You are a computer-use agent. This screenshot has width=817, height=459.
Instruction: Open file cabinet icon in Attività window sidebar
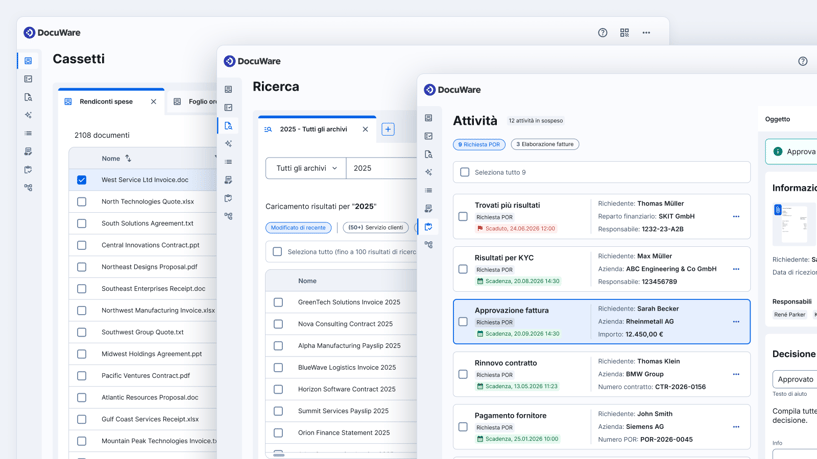pyautogui.click(x=428, y=118)
